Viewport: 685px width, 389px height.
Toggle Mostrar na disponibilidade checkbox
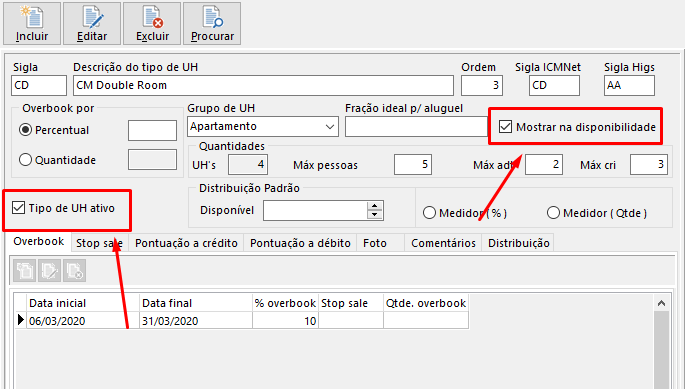pos(505,127)
